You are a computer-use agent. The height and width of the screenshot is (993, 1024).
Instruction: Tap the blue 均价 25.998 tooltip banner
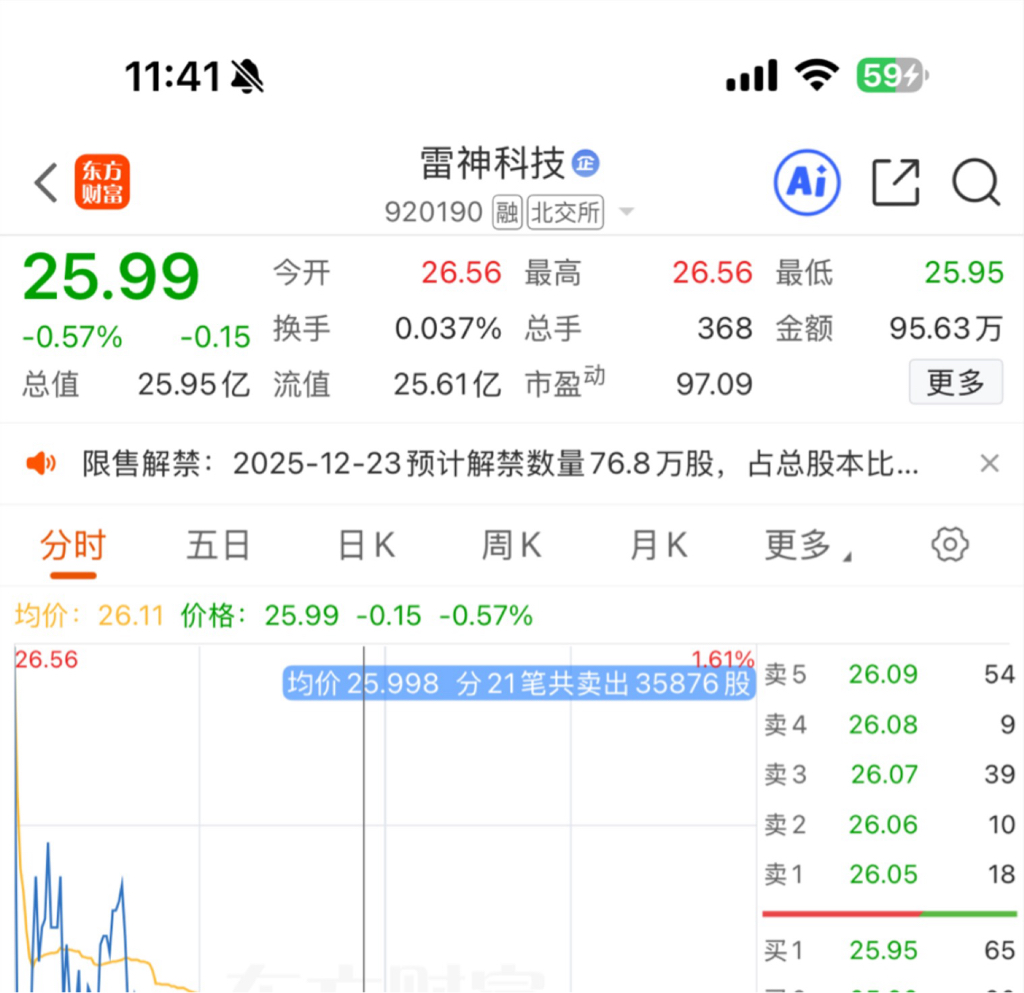(519, 684)
